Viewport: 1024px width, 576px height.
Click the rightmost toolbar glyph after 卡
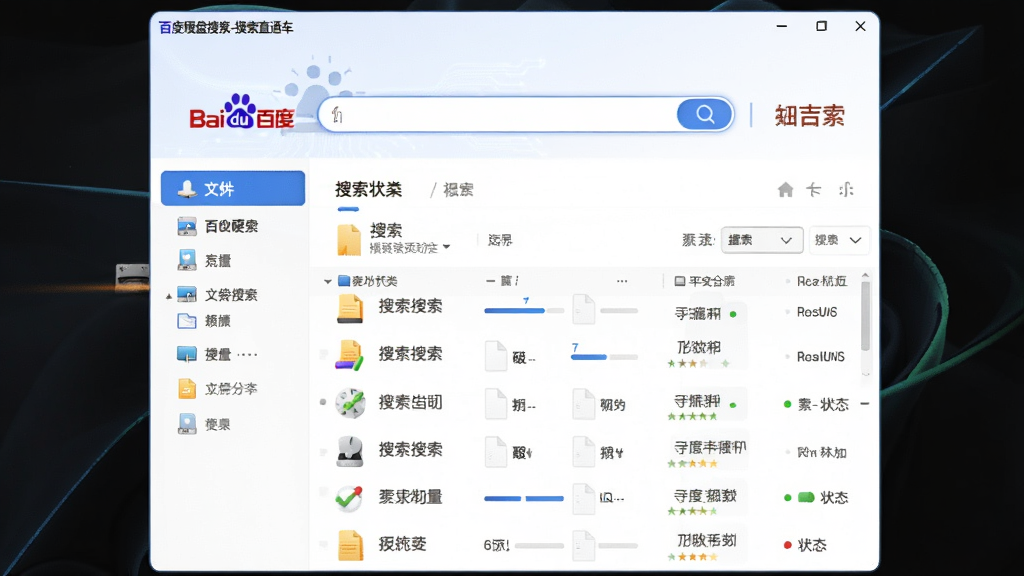point(846,189)
